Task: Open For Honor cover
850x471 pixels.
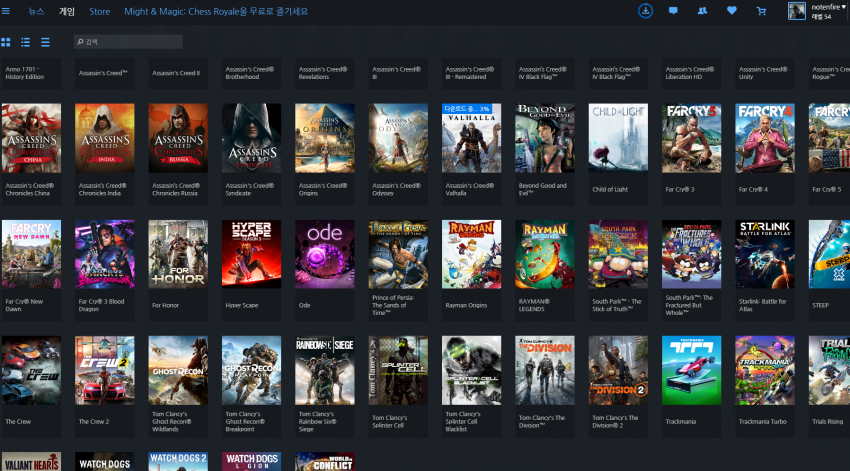Action: (x=178, y=254)
